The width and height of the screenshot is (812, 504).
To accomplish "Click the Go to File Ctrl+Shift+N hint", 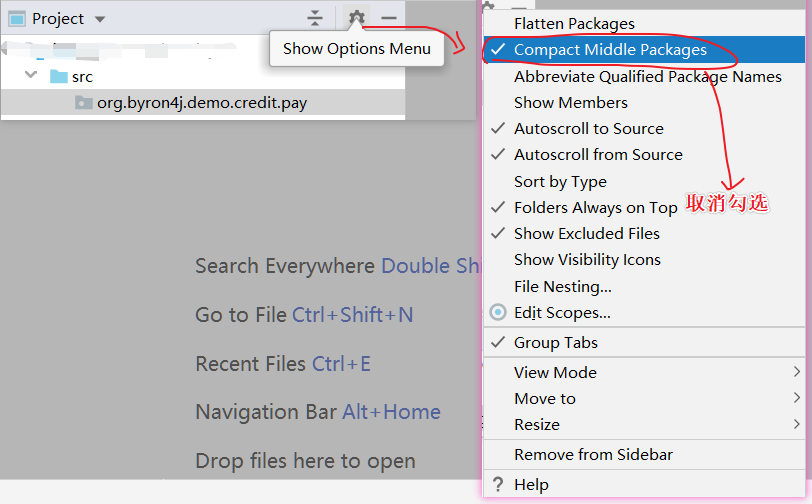I will (x=304, y=314).
